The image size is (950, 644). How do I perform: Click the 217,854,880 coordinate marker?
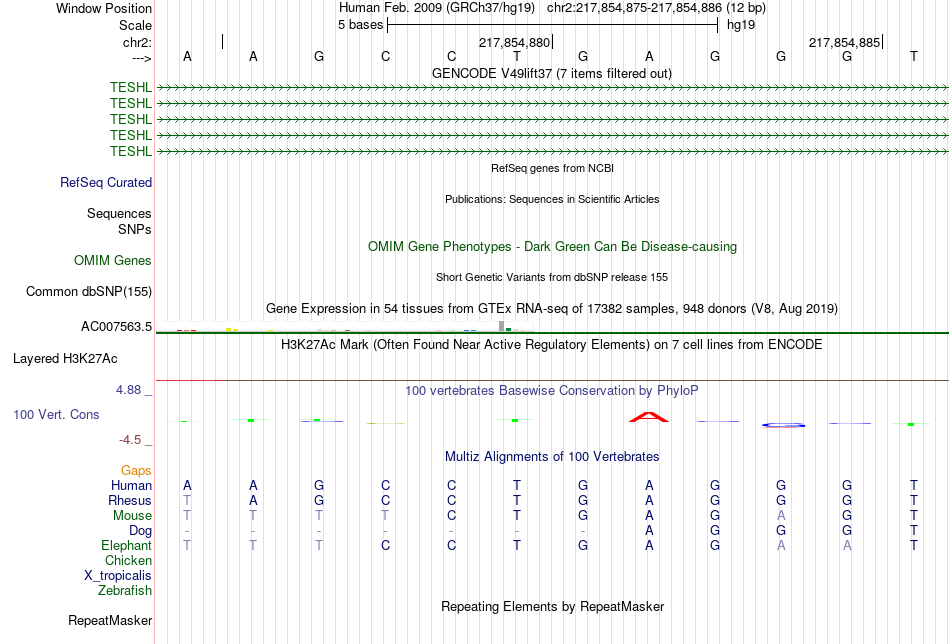pos(514,42)
